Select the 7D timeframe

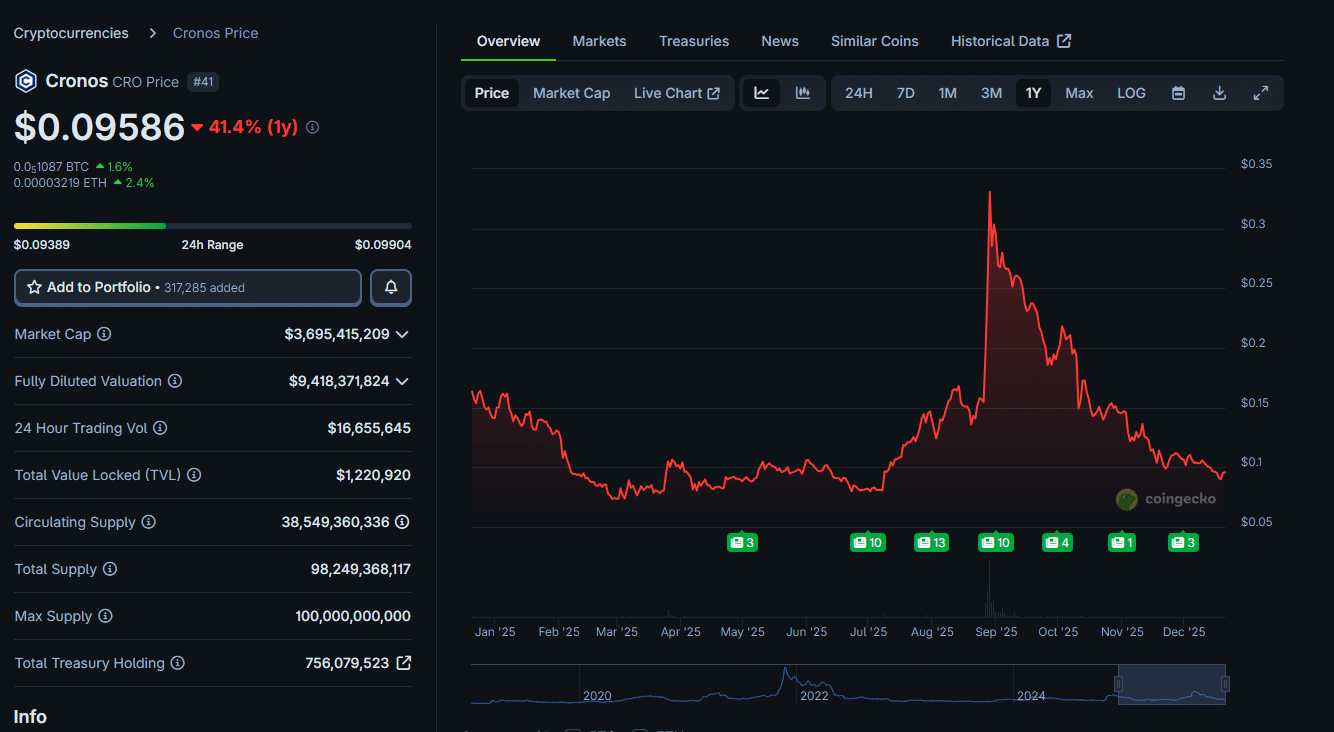tap(905, 92)
